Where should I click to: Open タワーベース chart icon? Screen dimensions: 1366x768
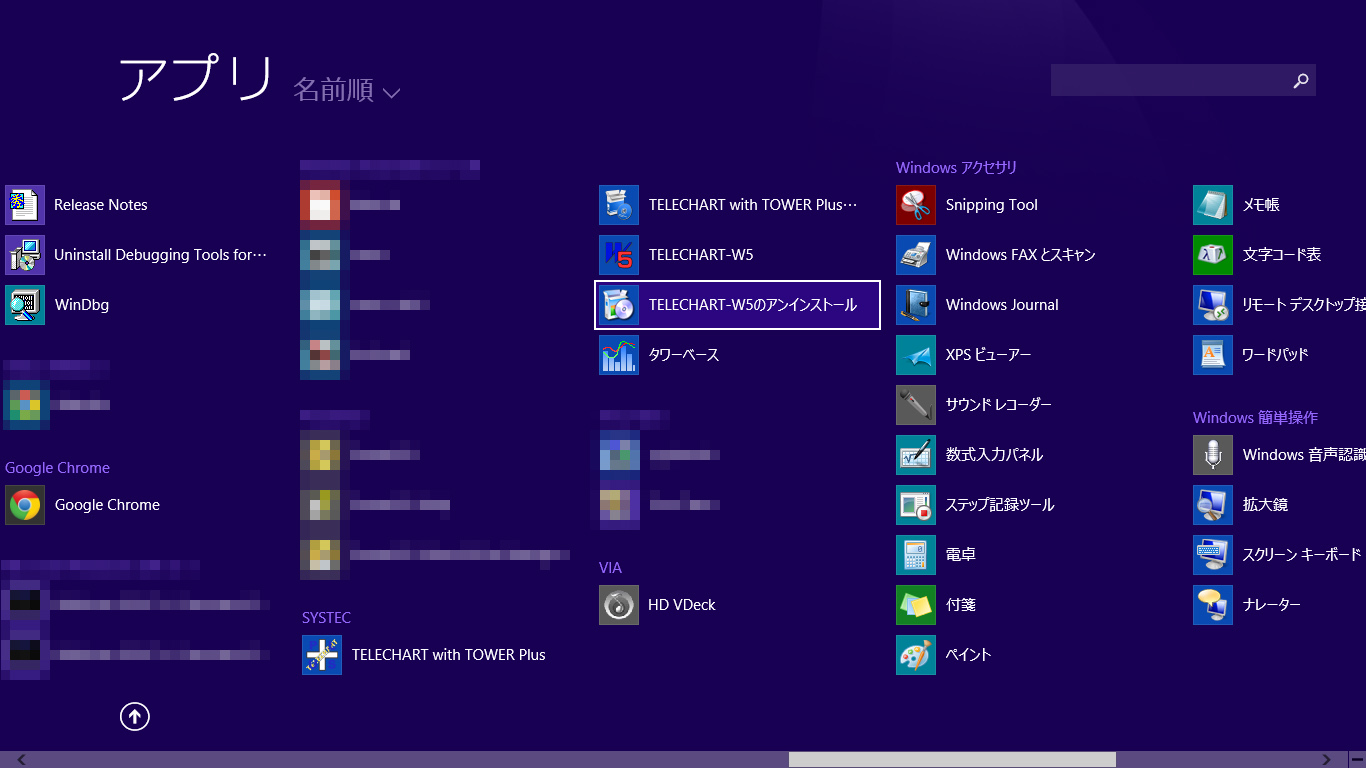coord(619,355)
